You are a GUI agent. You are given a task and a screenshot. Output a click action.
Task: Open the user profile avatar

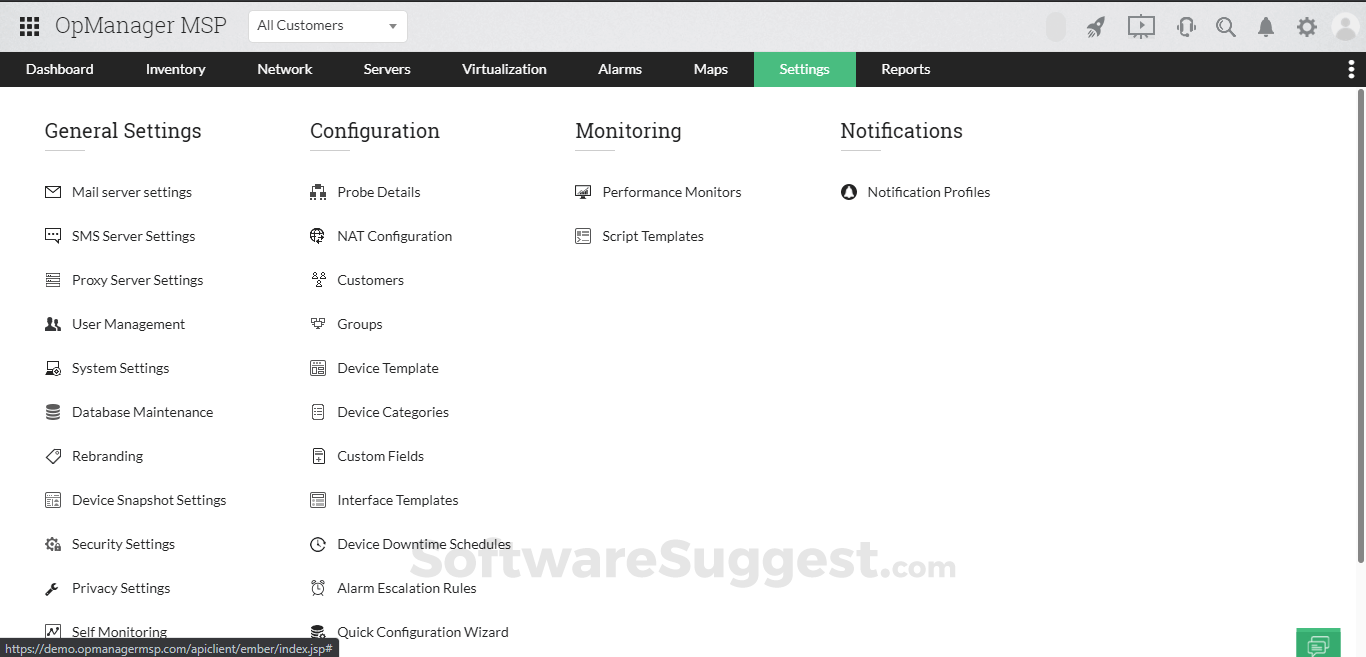point(1345,27)
